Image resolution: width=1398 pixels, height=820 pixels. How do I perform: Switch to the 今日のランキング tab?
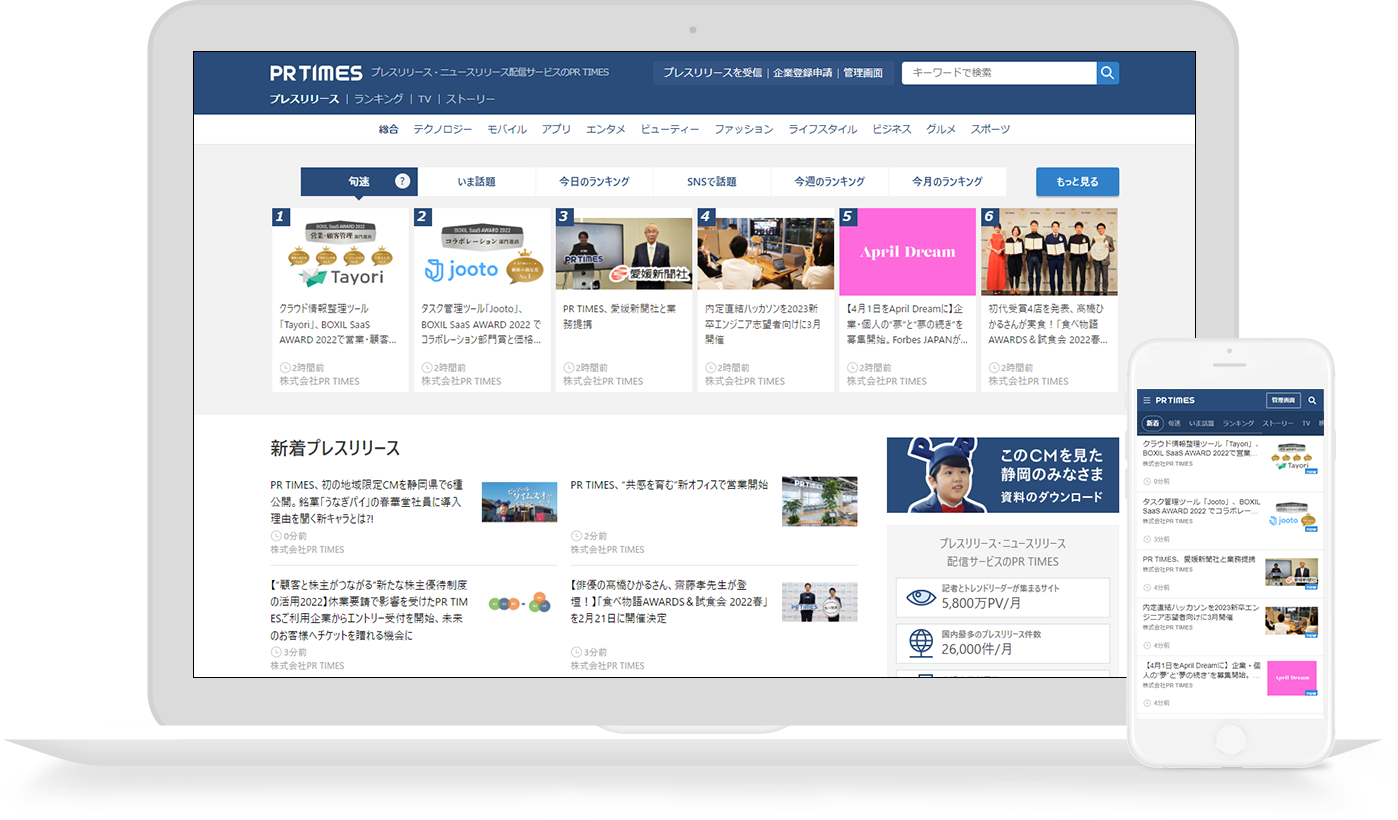[x=594, y=182]
